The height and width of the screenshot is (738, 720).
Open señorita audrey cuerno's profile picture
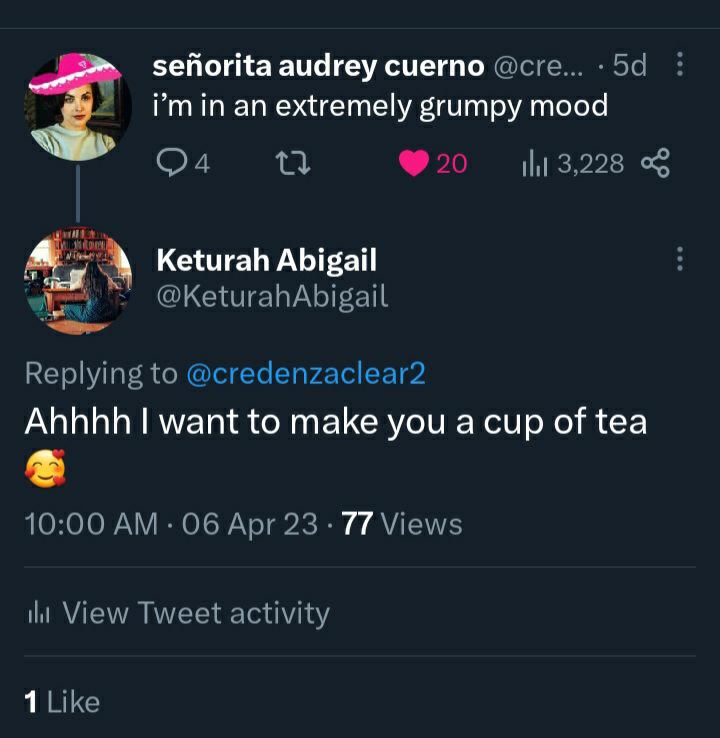(x=78, y=107)
